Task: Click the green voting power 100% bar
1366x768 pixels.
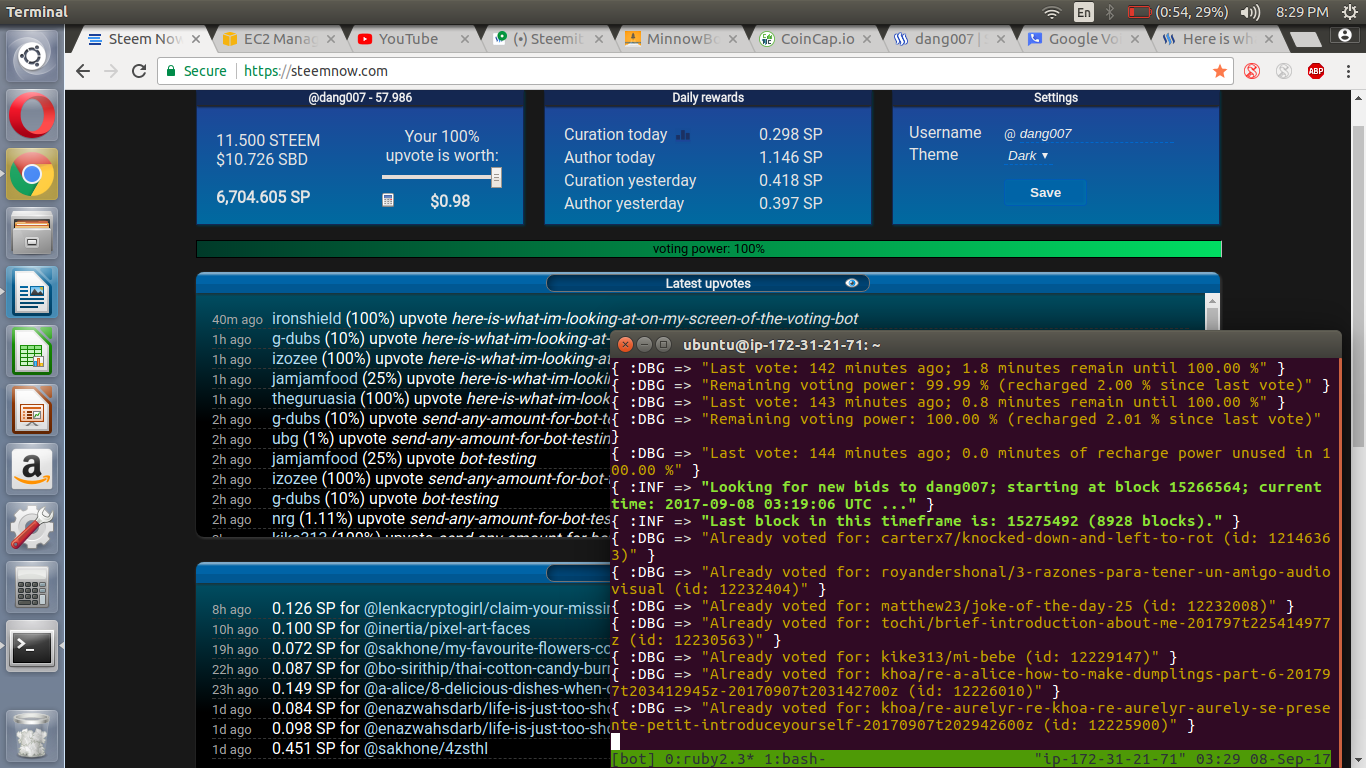Action: point(709,249)
